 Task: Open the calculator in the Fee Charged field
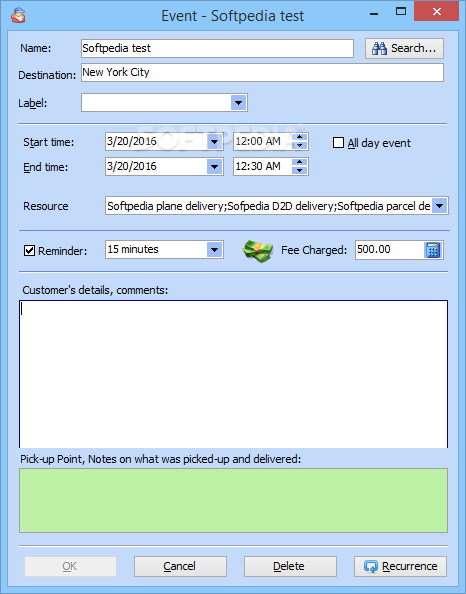[x=433, y=250]
